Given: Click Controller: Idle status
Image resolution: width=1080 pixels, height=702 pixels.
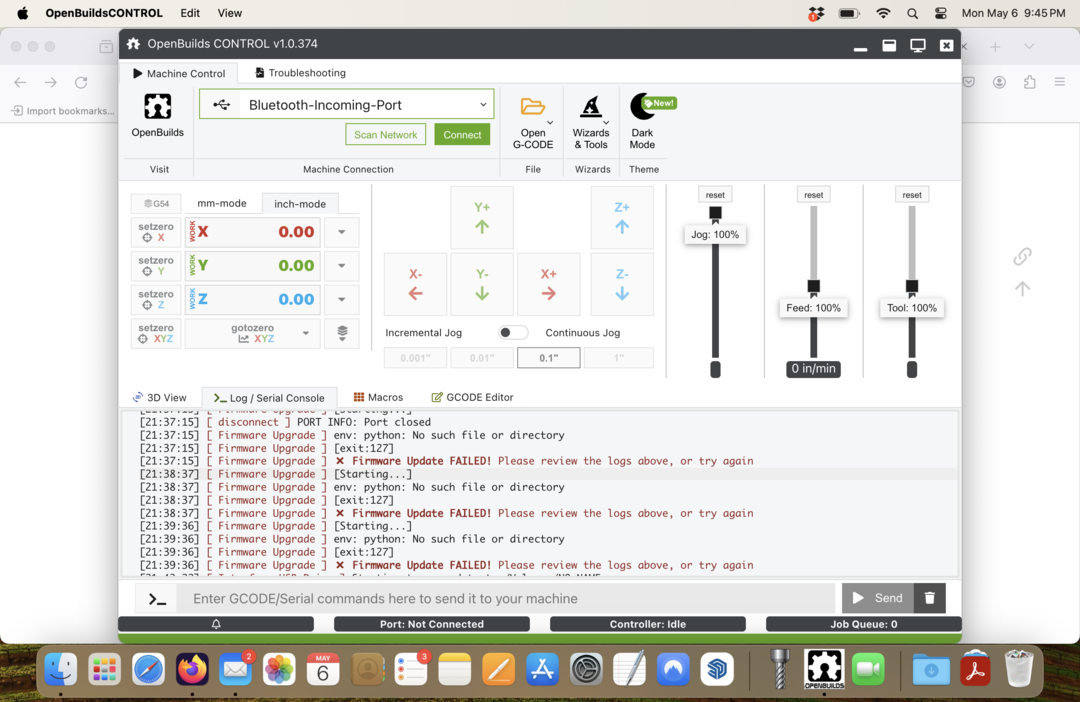Looking at the screenshot, I should 647,624.
